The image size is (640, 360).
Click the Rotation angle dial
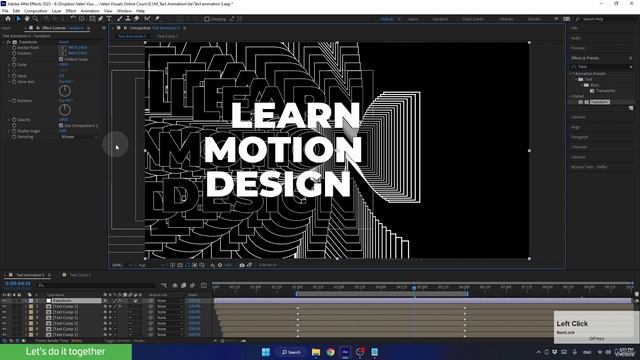click(x=65, y=109)
